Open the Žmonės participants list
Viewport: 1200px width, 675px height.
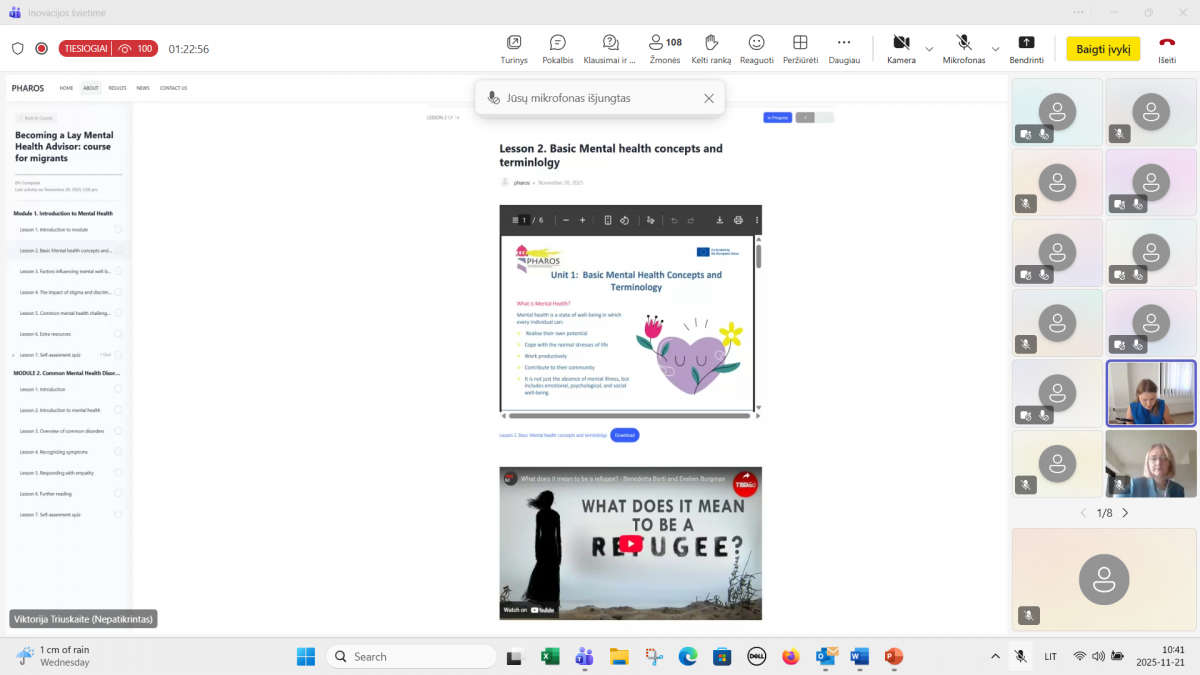[x=664, y=43]
